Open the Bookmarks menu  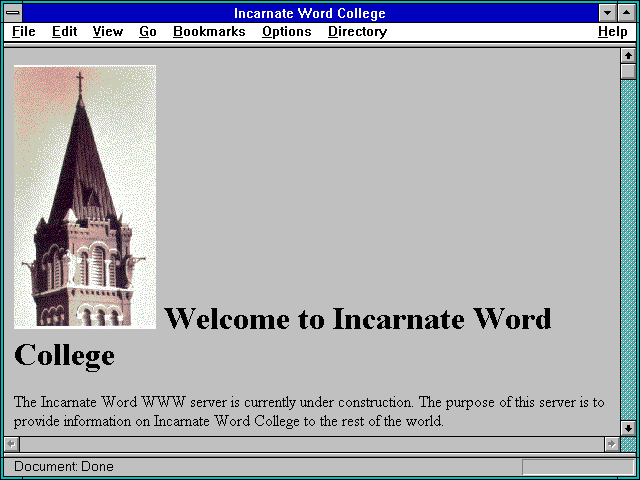(209, 32)
